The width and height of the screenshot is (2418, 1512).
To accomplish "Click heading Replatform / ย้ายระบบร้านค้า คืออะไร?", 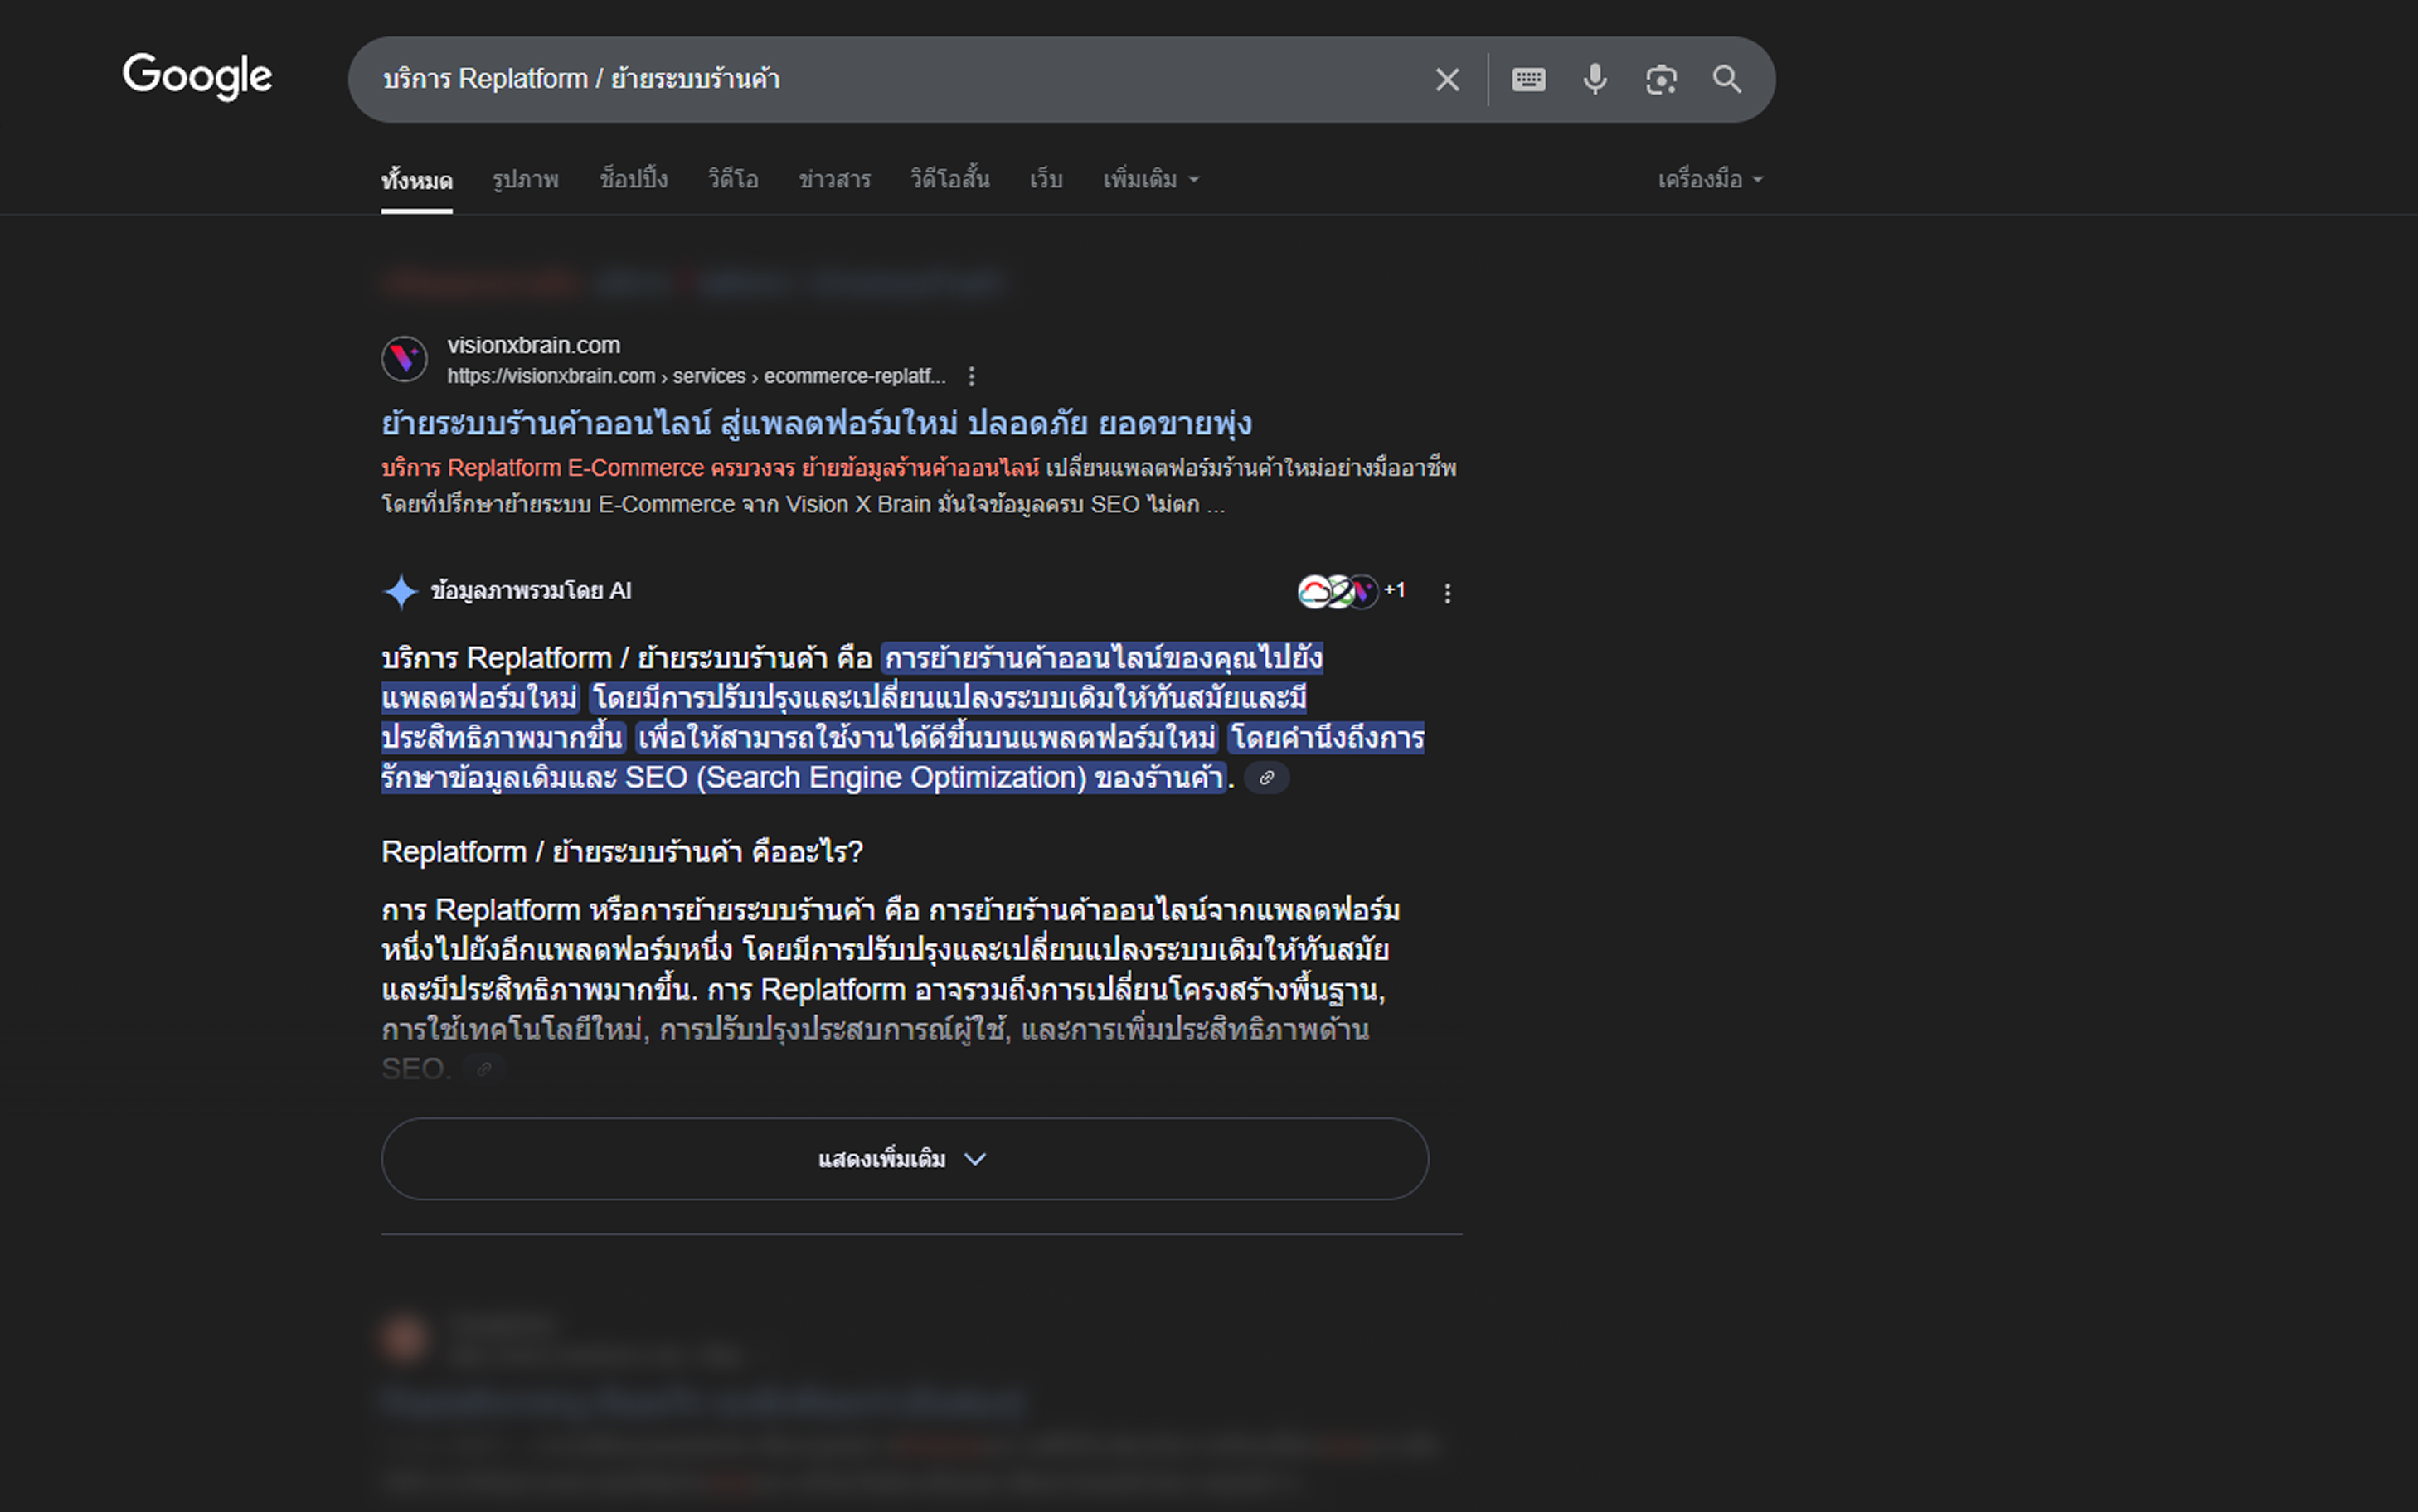I will click(x=622, y=852).
